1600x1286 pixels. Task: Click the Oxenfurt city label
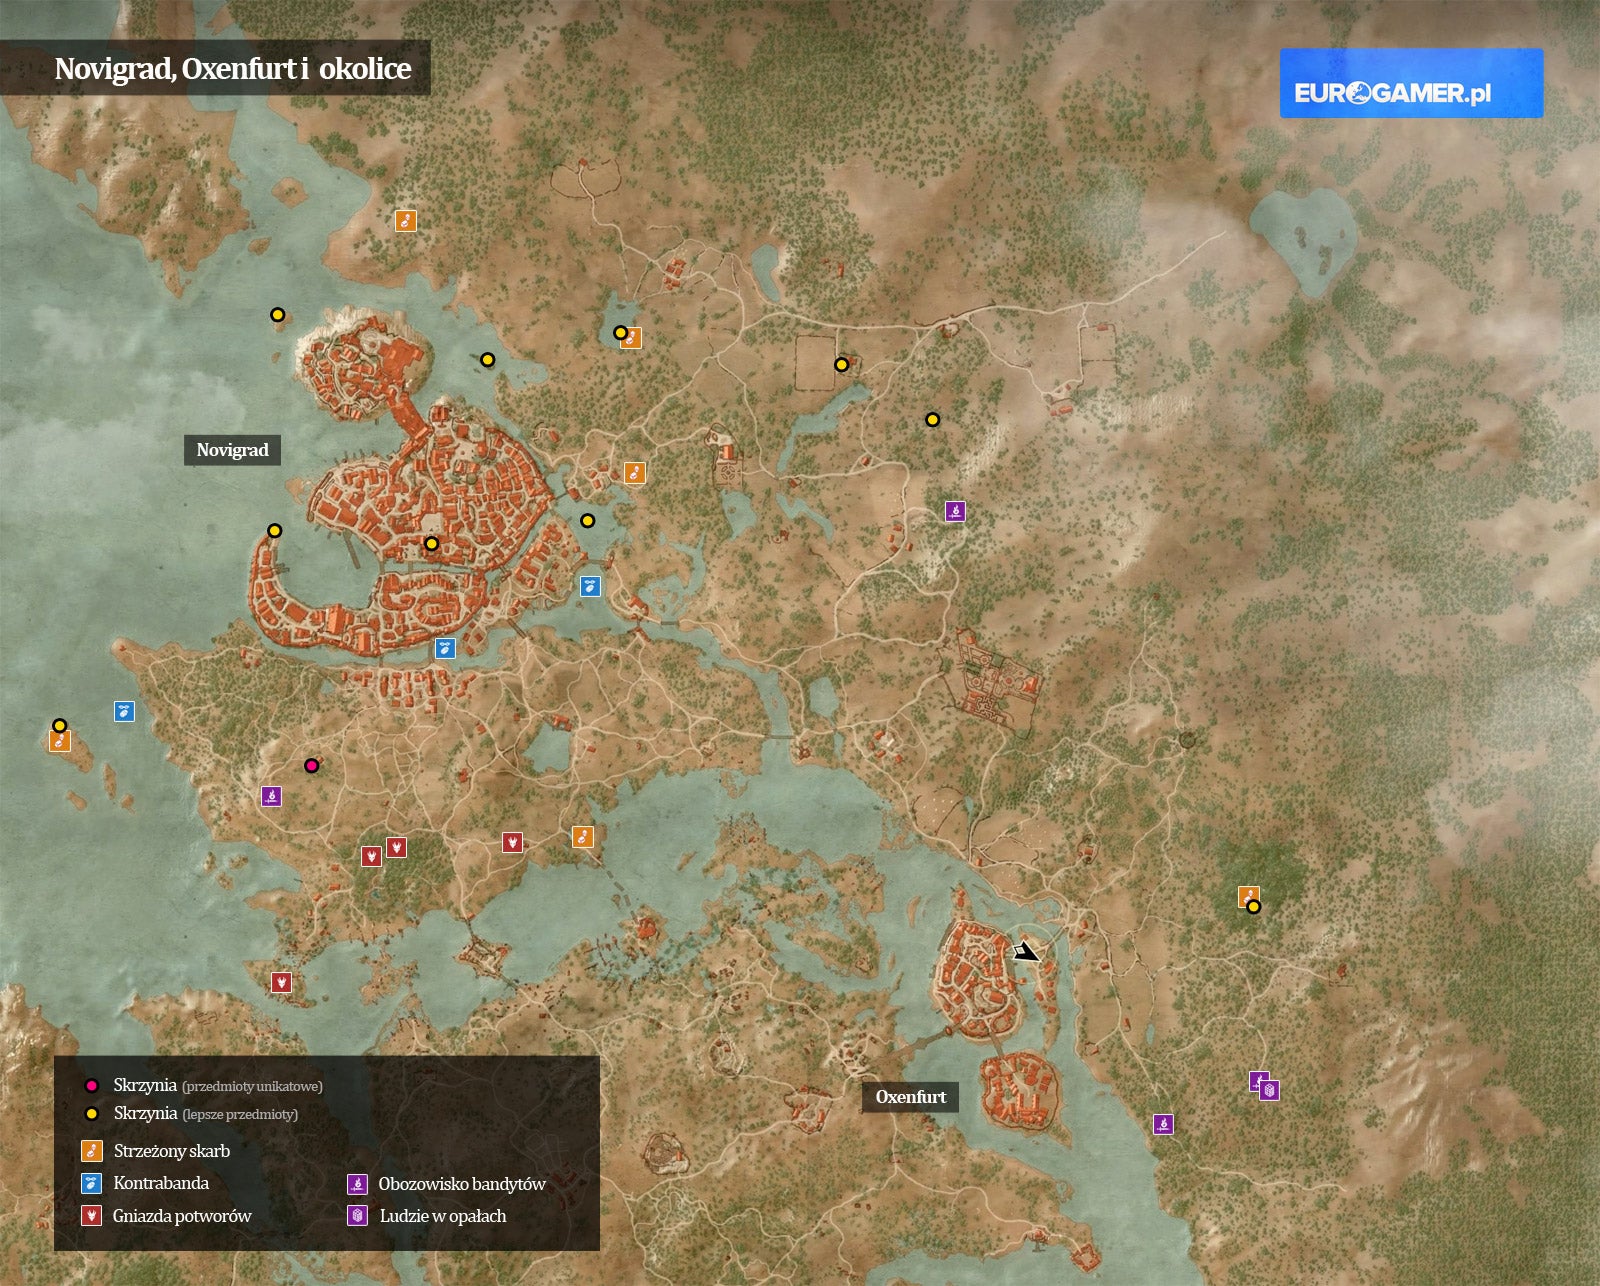[x=910, y=1097]
